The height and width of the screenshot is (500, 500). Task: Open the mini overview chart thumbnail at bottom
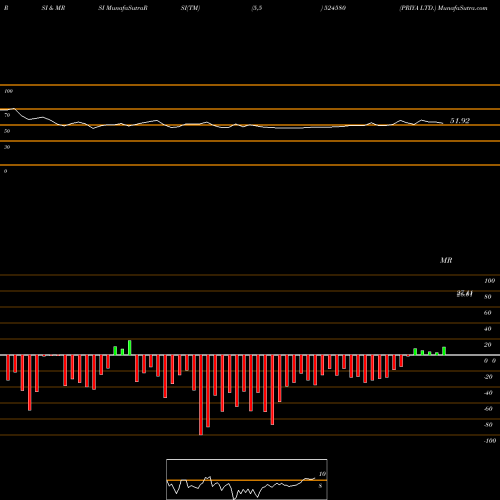[x=247, y=479]
